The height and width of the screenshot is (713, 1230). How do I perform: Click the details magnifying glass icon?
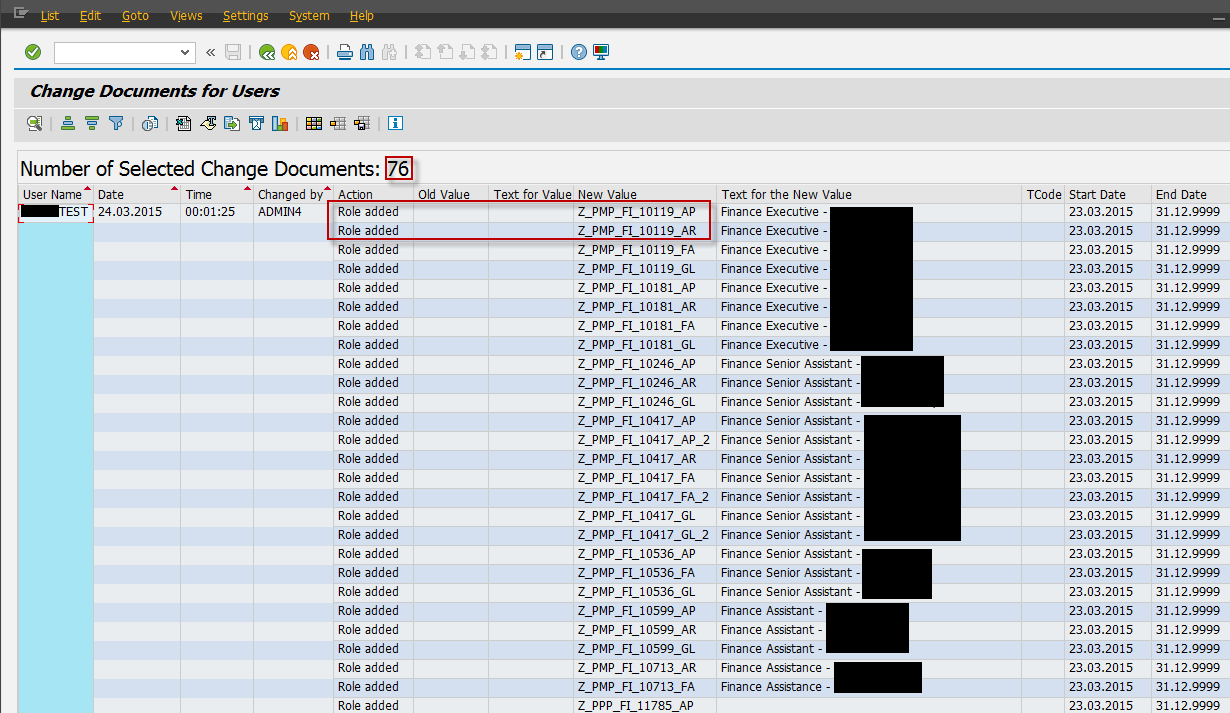34,123
